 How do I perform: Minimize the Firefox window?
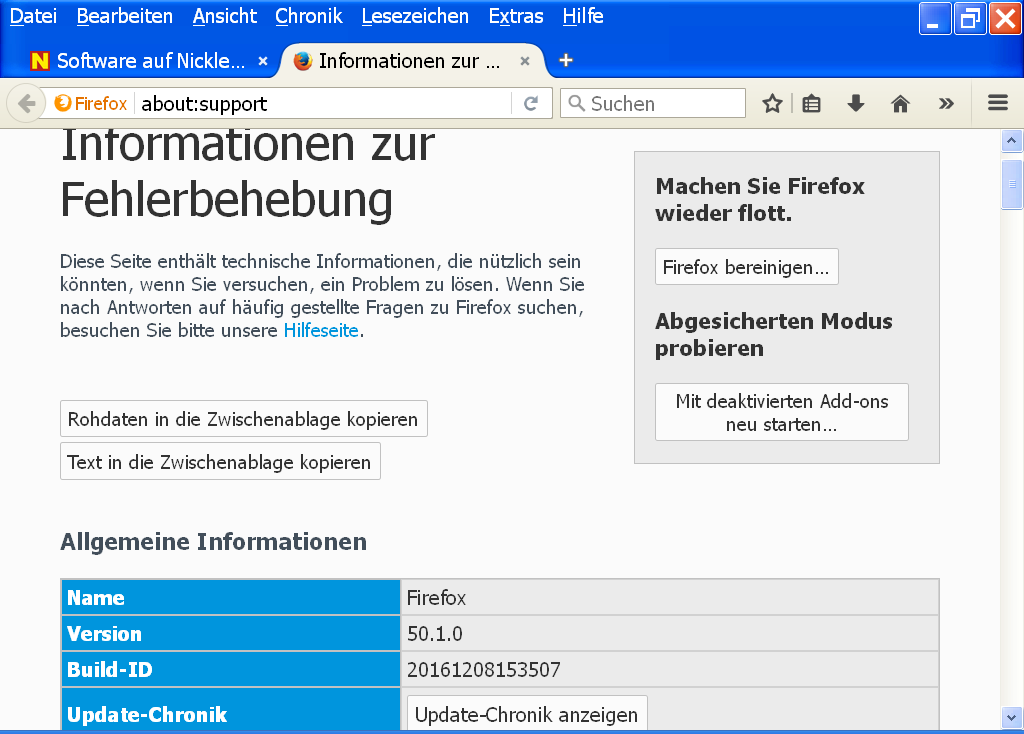(935, 18)
